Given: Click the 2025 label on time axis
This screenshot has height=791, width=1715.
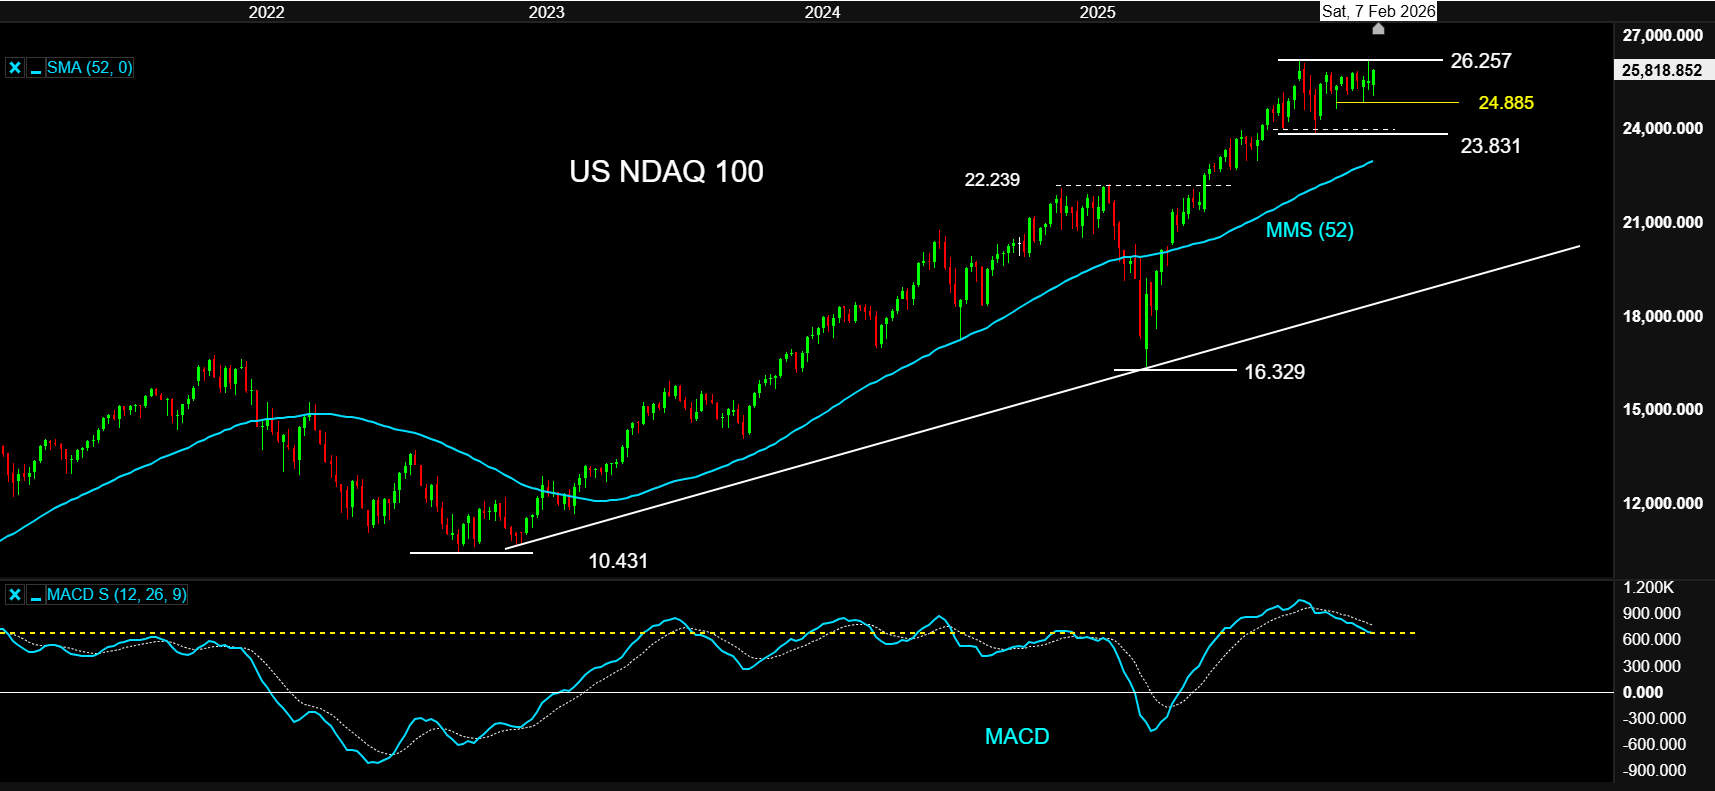Looking at the screenshot, I should coord(1097,12).
